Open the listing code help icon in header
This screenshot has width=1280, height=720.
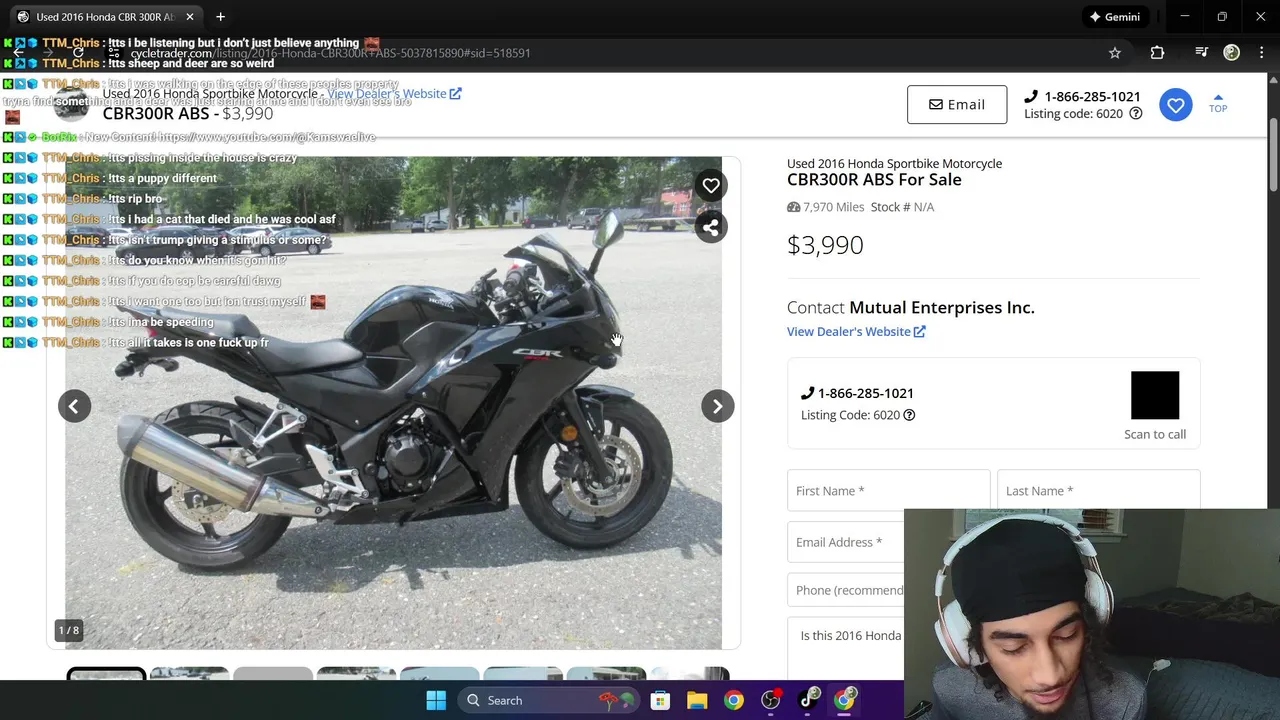pyautogui.click(x=1135, y=114)
